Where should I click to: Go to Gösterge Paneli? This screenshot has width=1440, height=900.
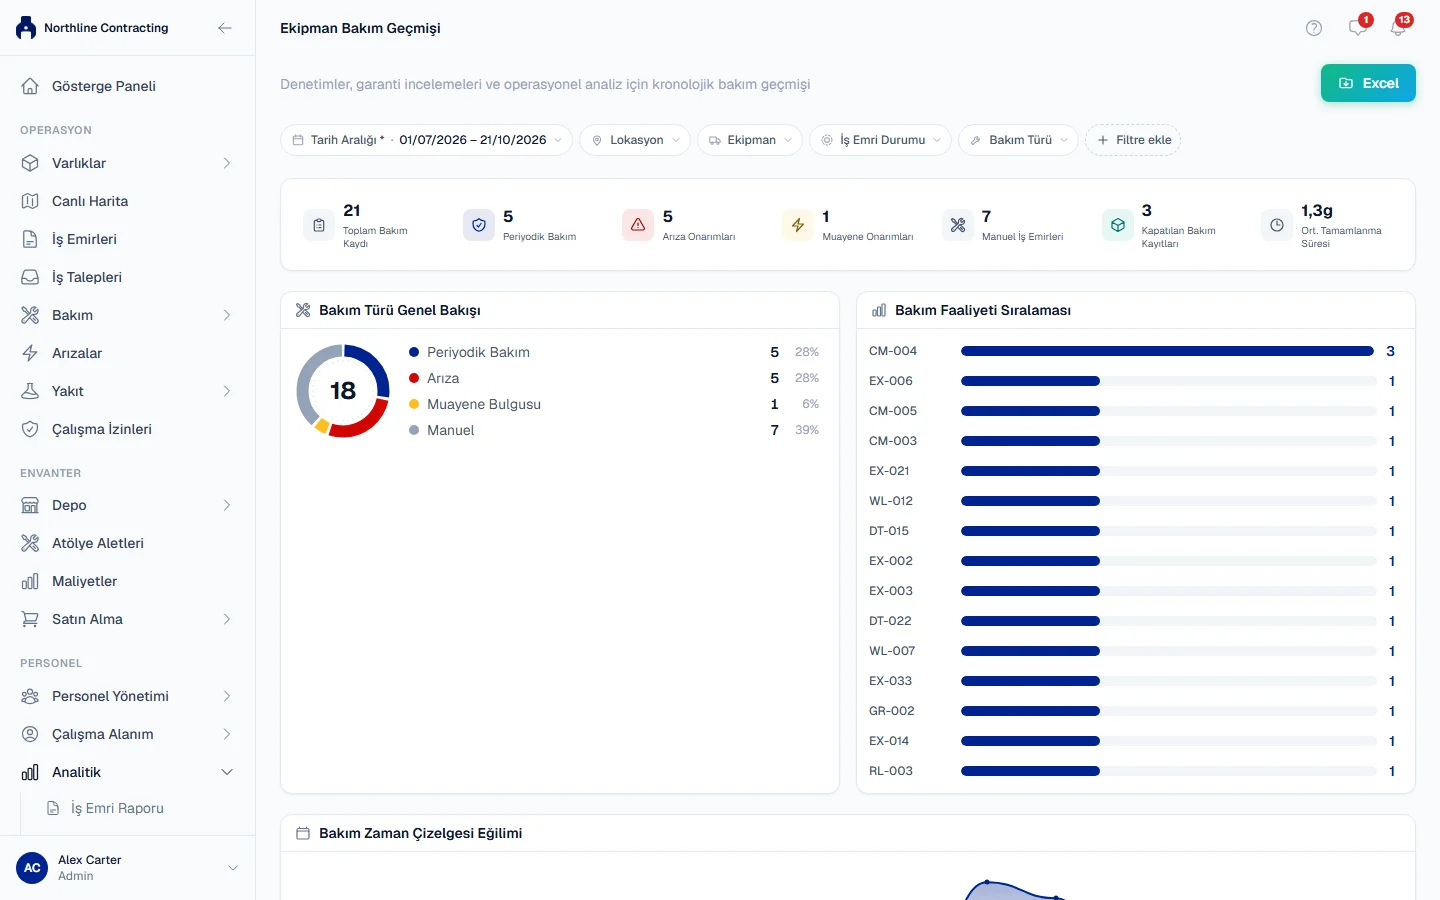pos(128,86)
